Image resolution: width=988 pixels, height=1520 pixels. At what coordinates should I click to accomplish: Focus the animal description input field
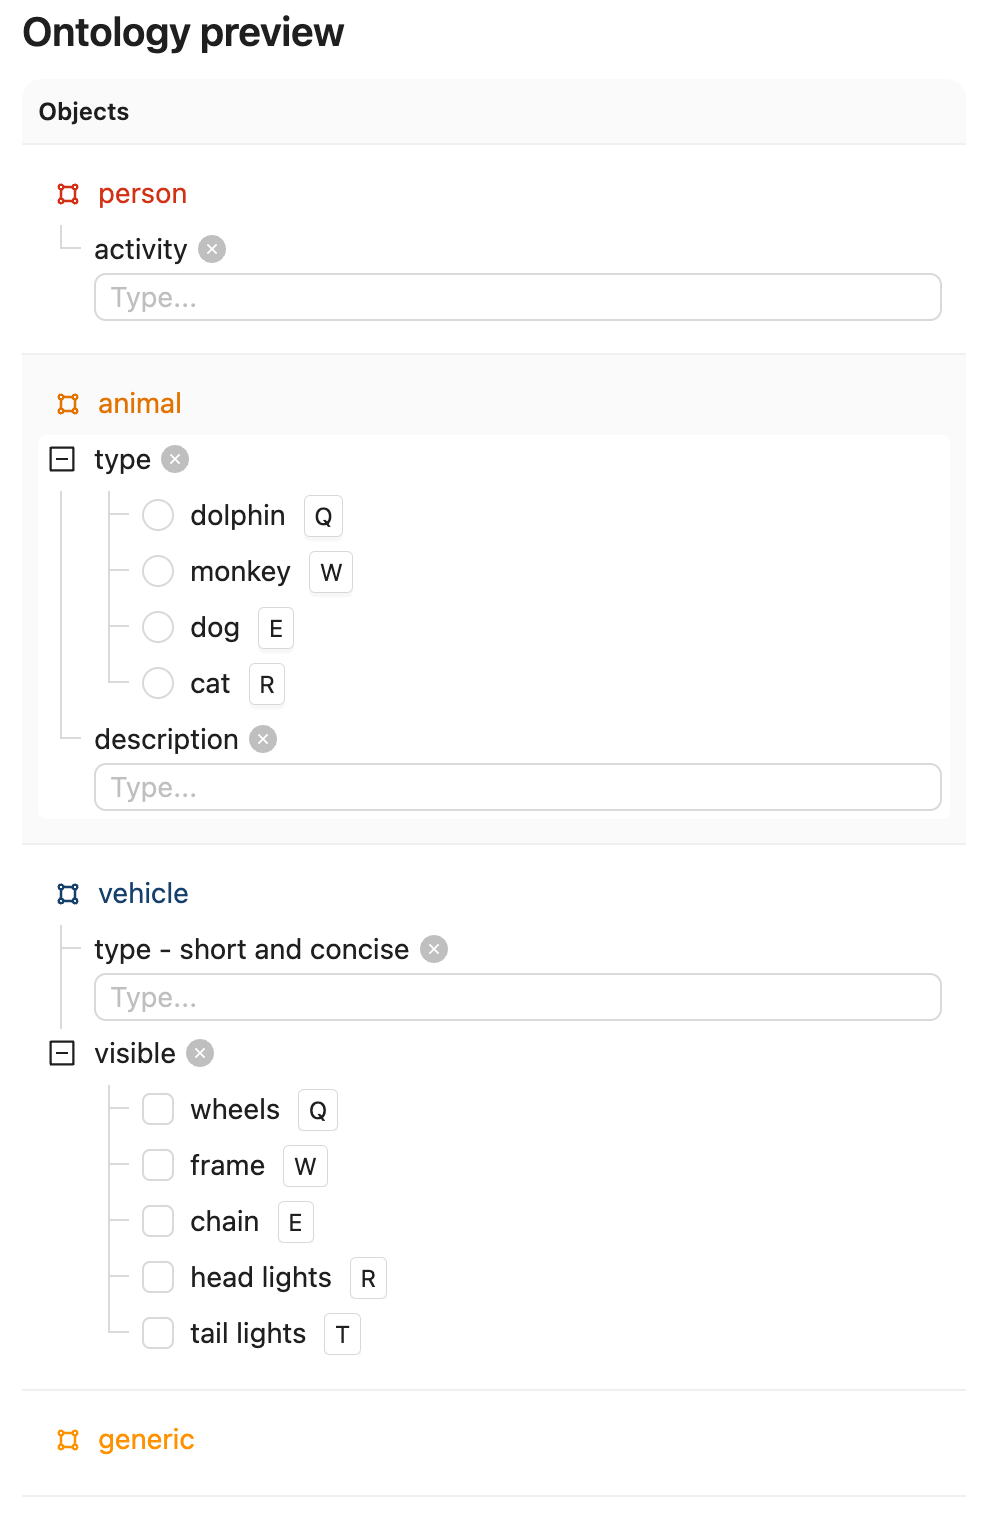pyautogui.click(x=518, y=787)
